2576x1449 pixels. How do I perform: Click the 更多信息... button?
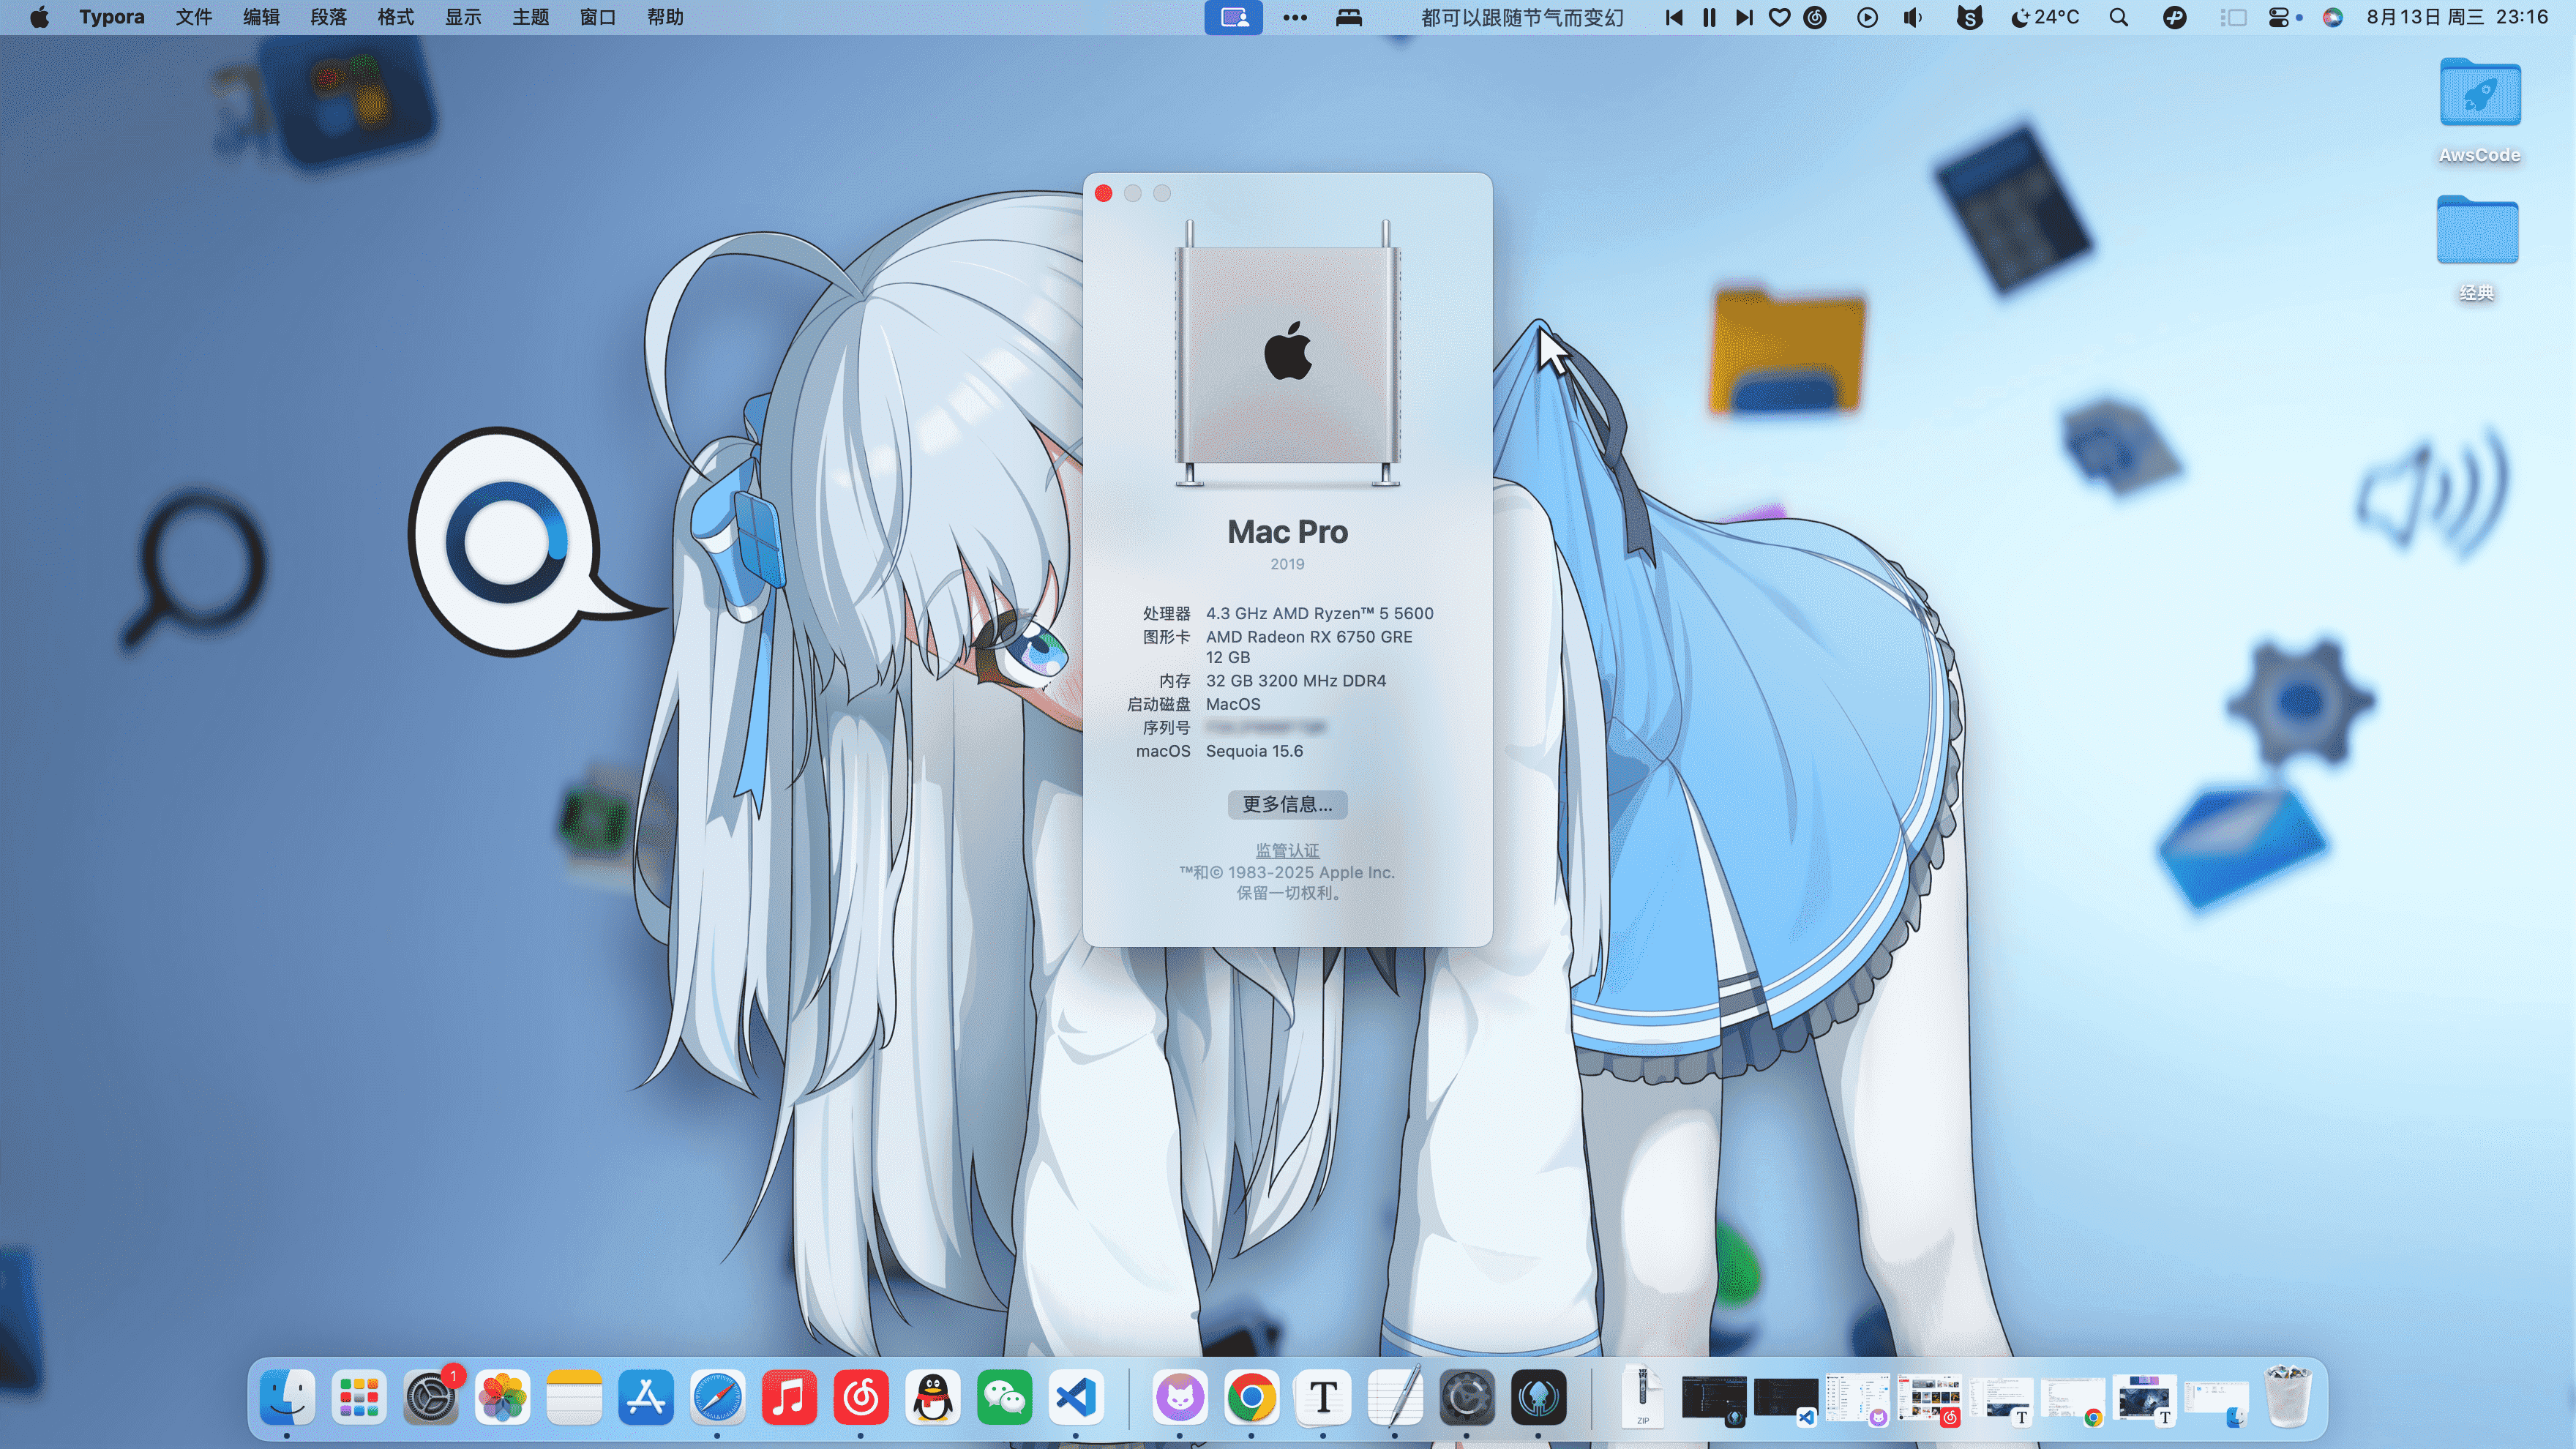click(x=1287, y=804)
